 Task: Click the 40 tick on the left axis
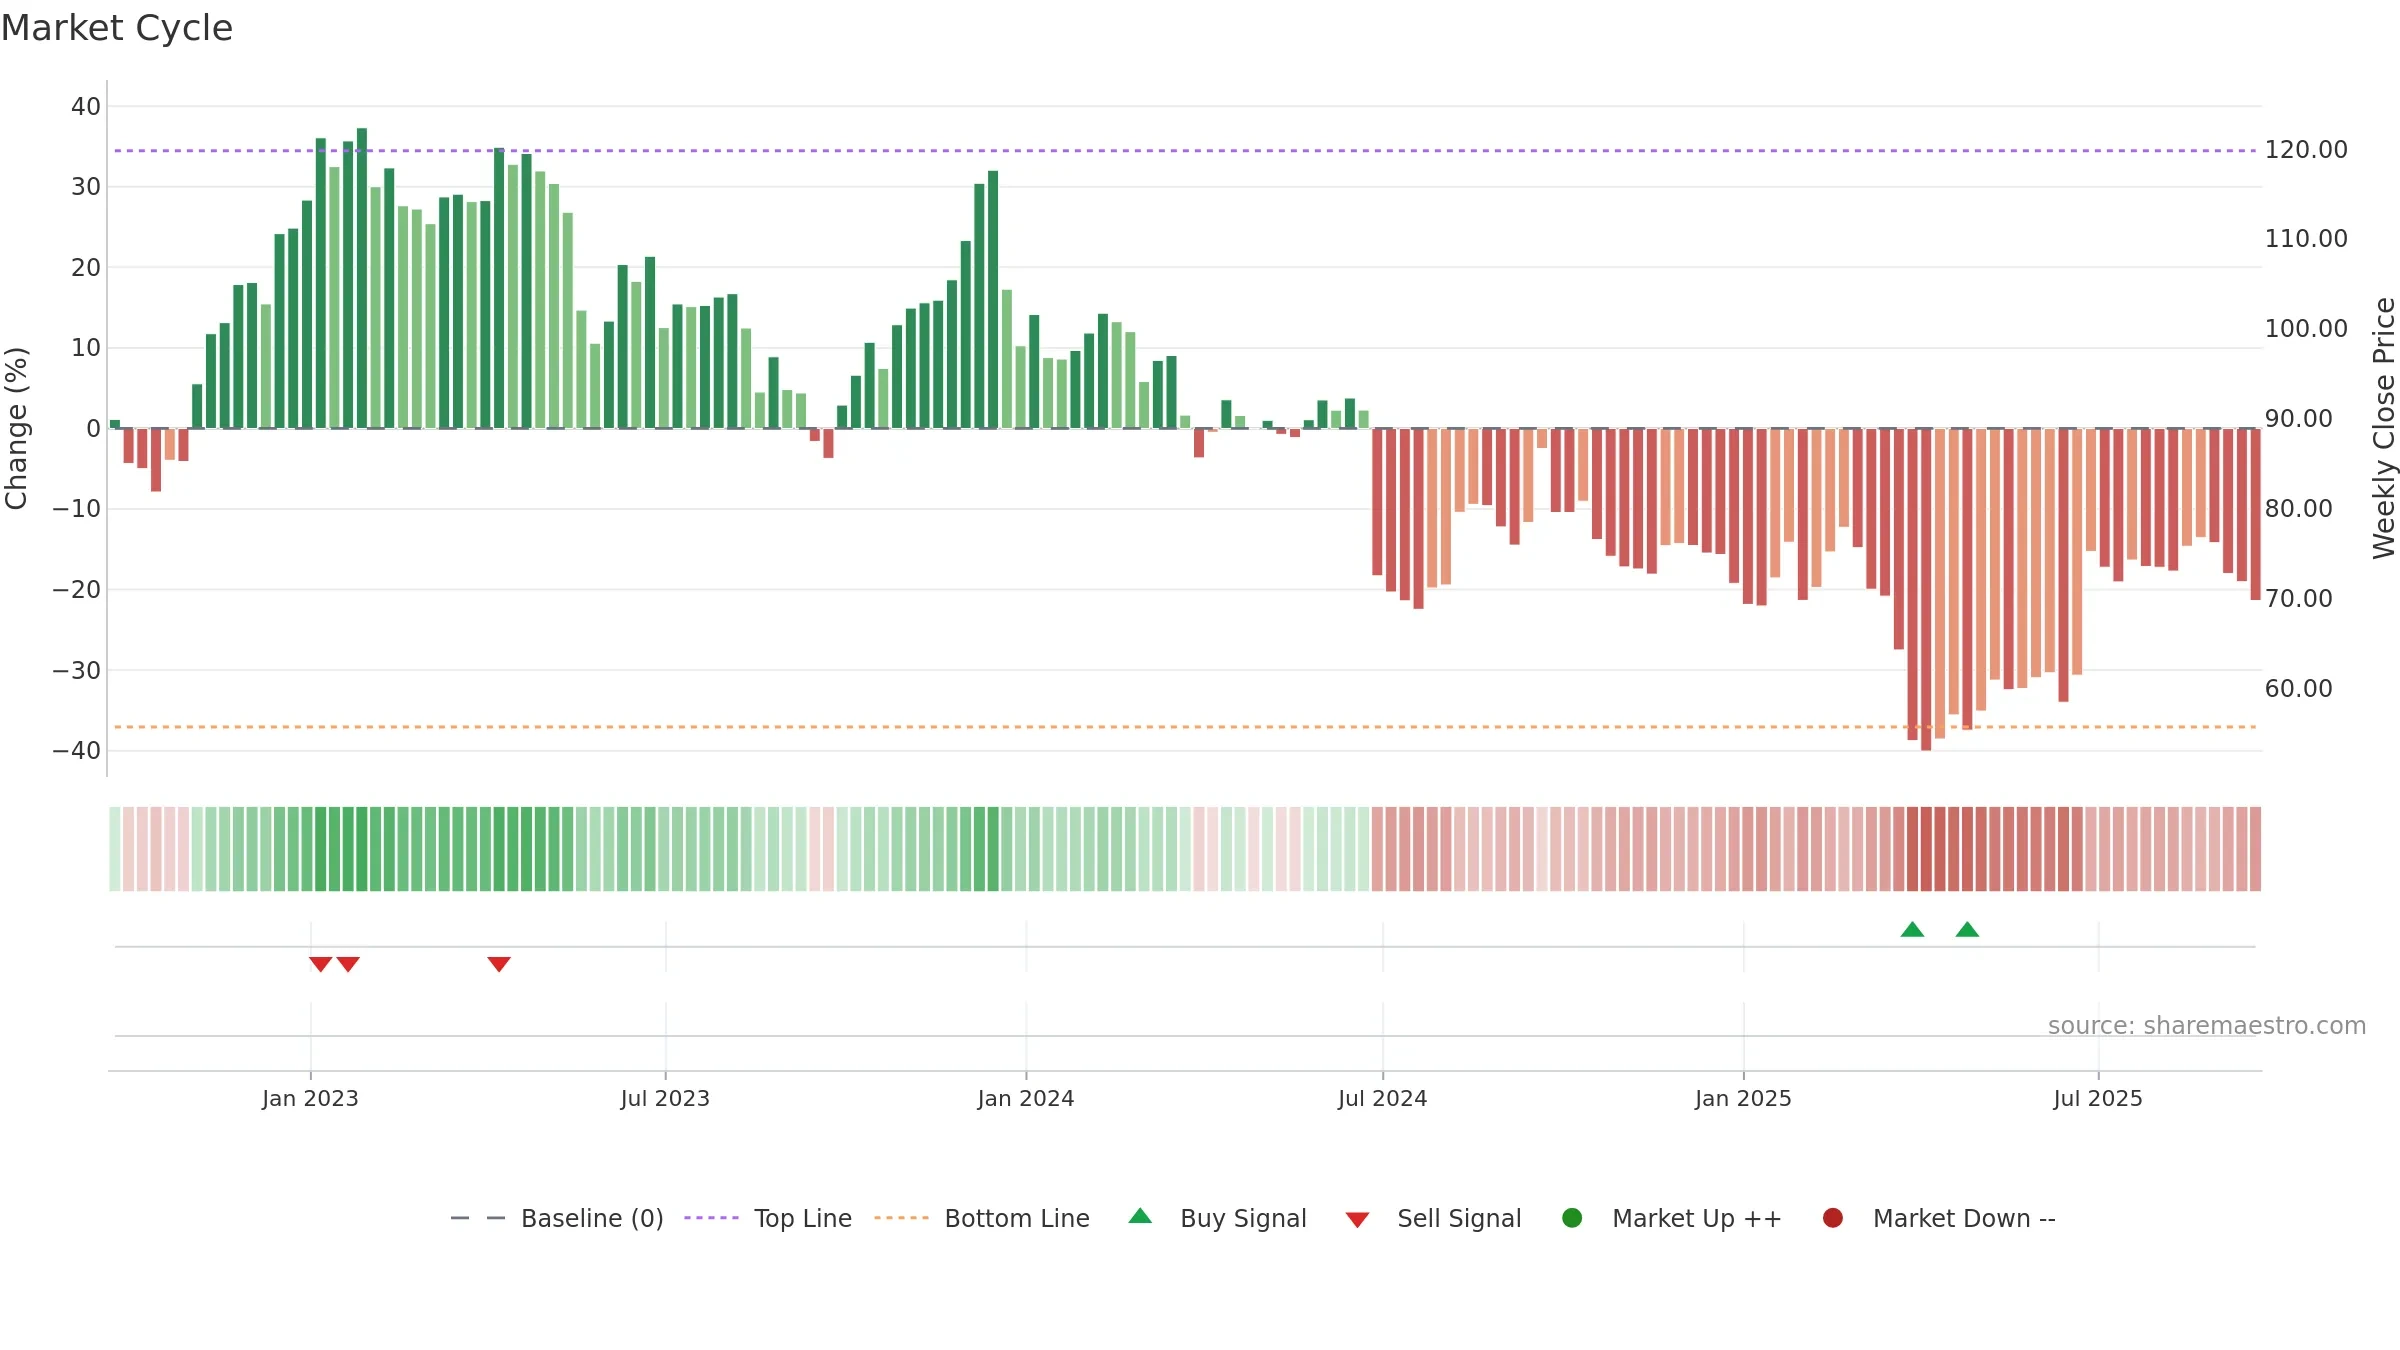[86, 106]
